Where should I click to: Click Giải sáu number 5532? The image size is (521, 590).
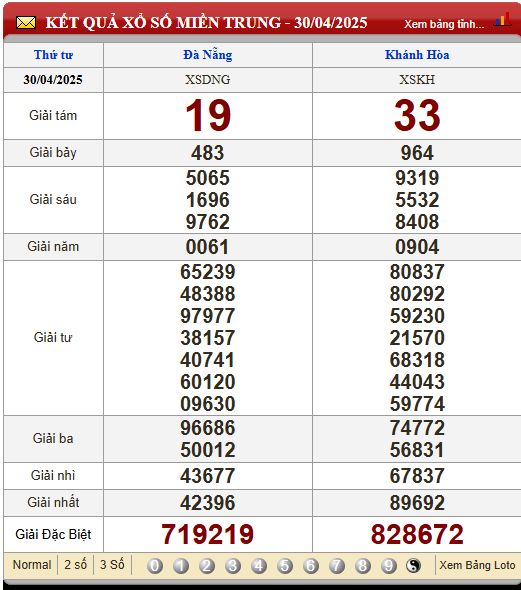tap(417, 200)
